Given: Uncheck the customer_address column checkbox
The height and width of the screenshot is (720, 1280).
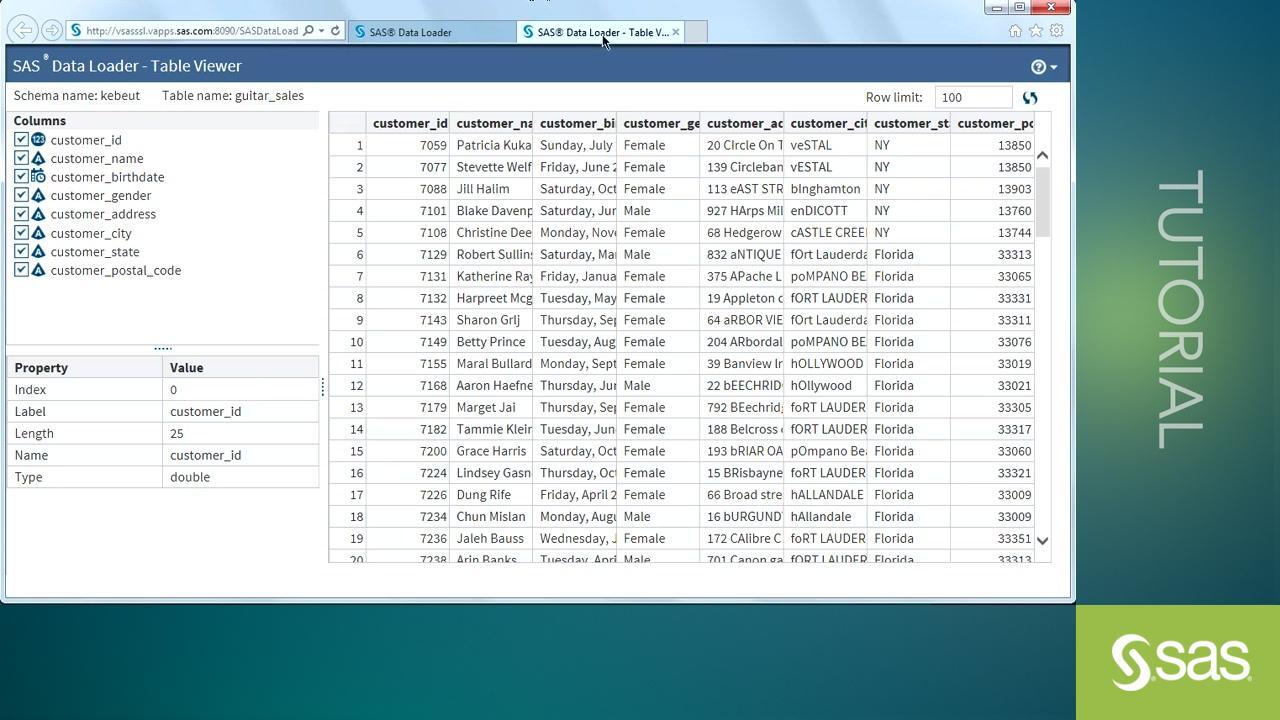Looking at the screenshot, I should [x=21, y=214].
